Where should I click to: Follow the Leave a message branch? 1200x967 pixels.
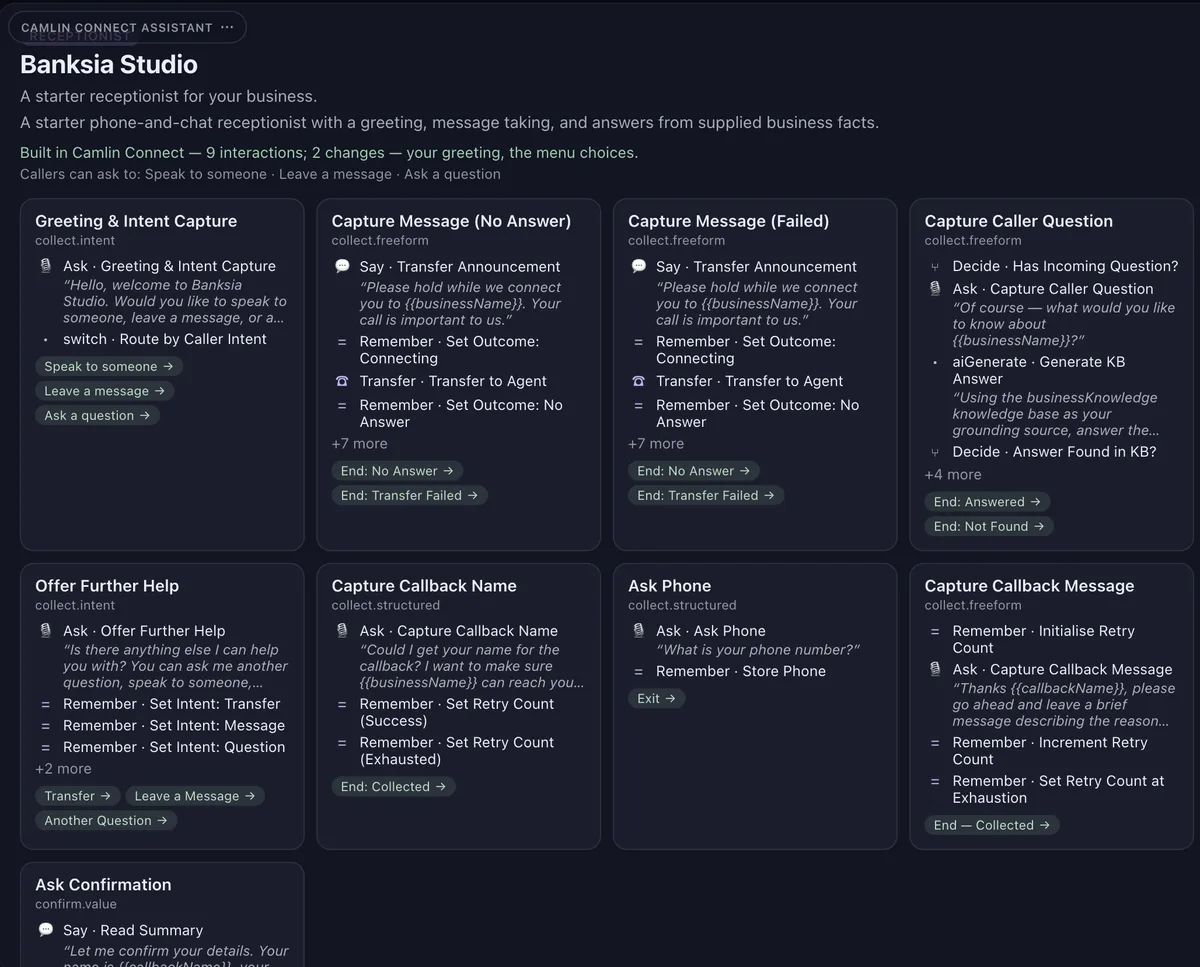105,391
